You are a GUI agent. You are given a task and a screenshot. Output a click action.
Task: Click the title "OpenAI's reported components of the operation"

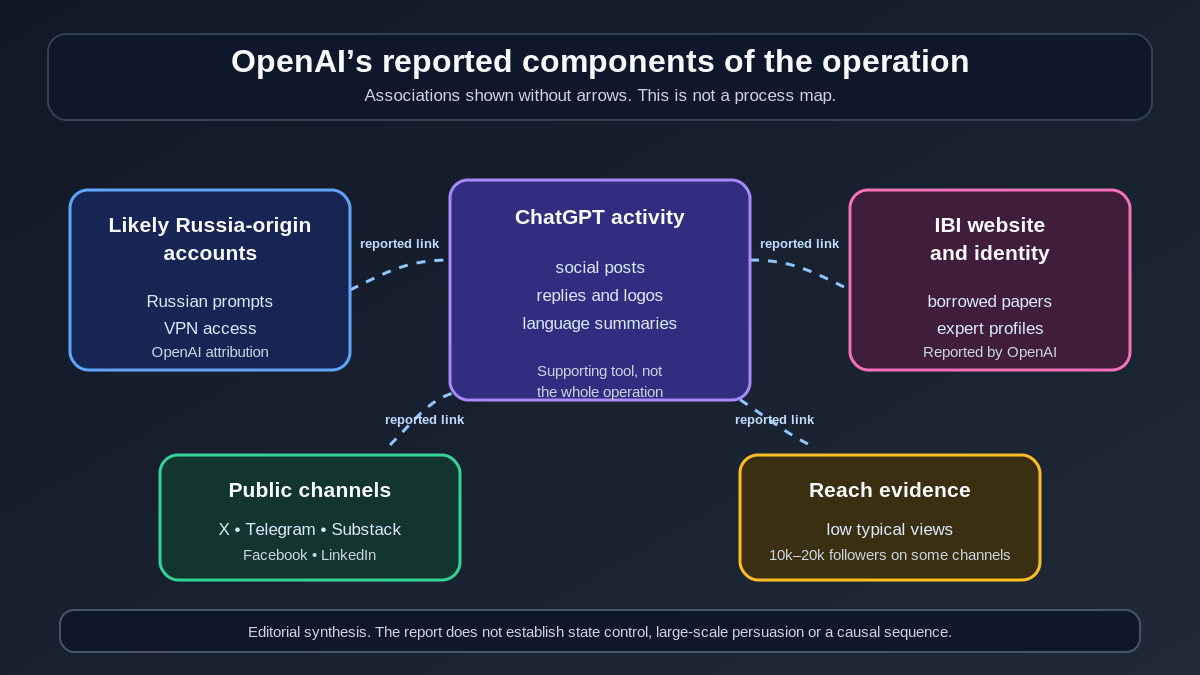[x=600, y=61]
